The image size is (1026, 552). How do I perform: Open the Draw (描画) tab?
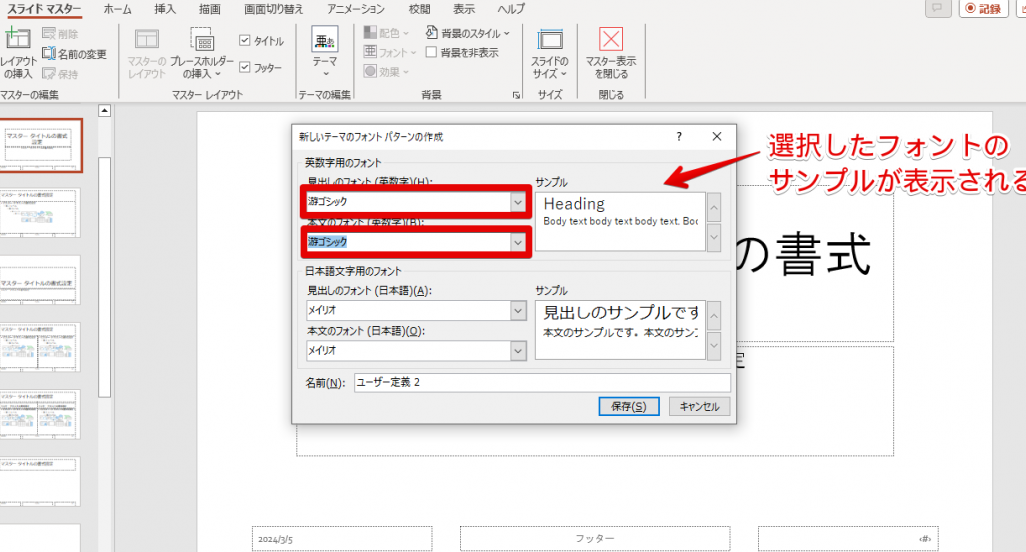(209, 9)
